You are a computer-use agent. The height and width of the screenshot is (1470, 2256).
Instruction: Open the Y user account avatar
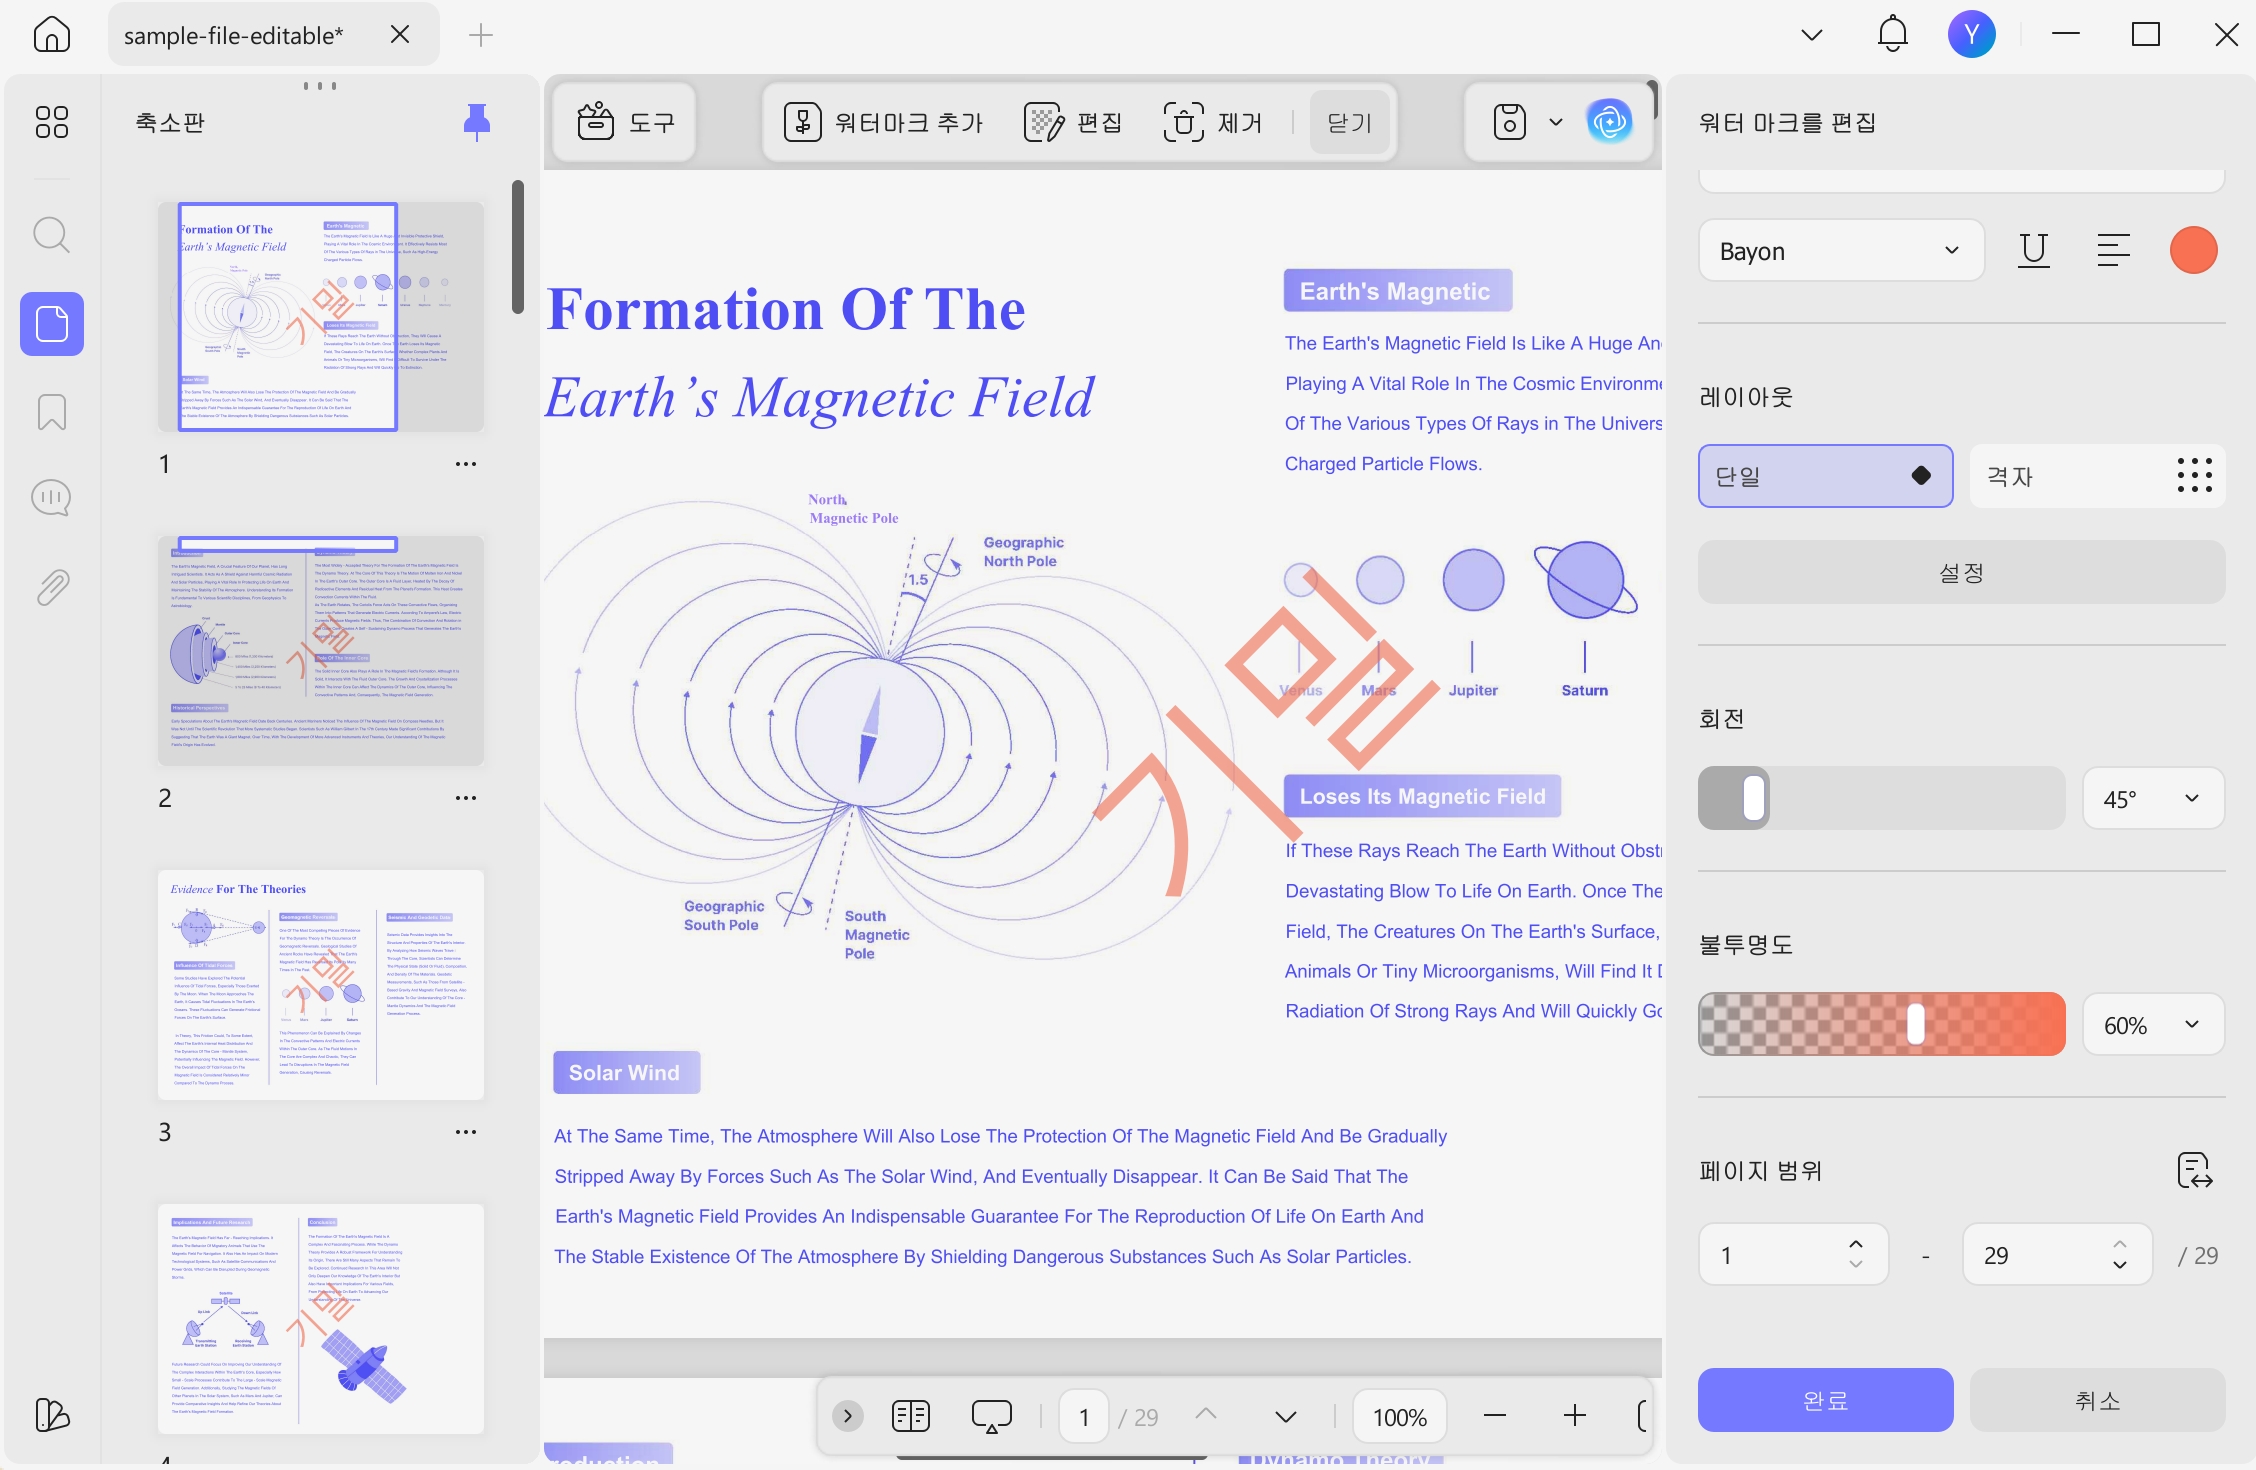1972,35
